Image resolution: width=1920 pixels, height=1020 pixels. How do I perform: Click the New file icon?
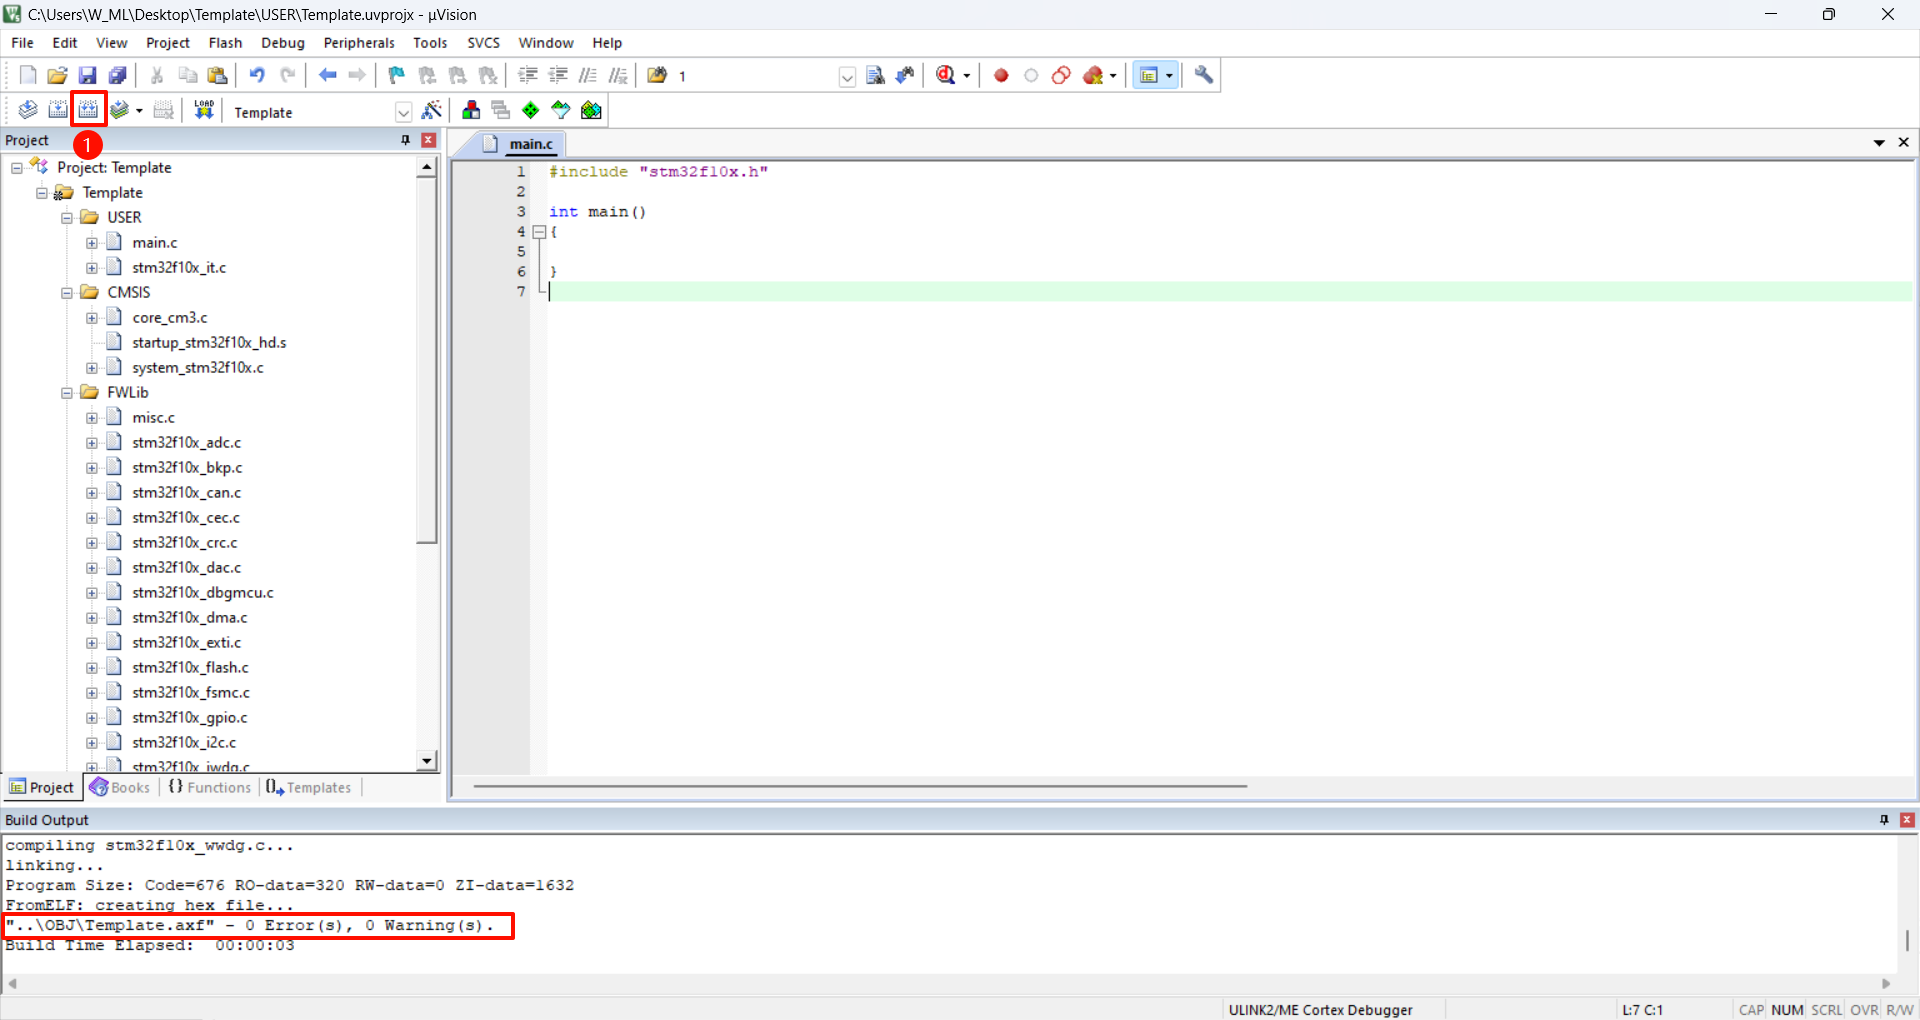tap(28, 75)
